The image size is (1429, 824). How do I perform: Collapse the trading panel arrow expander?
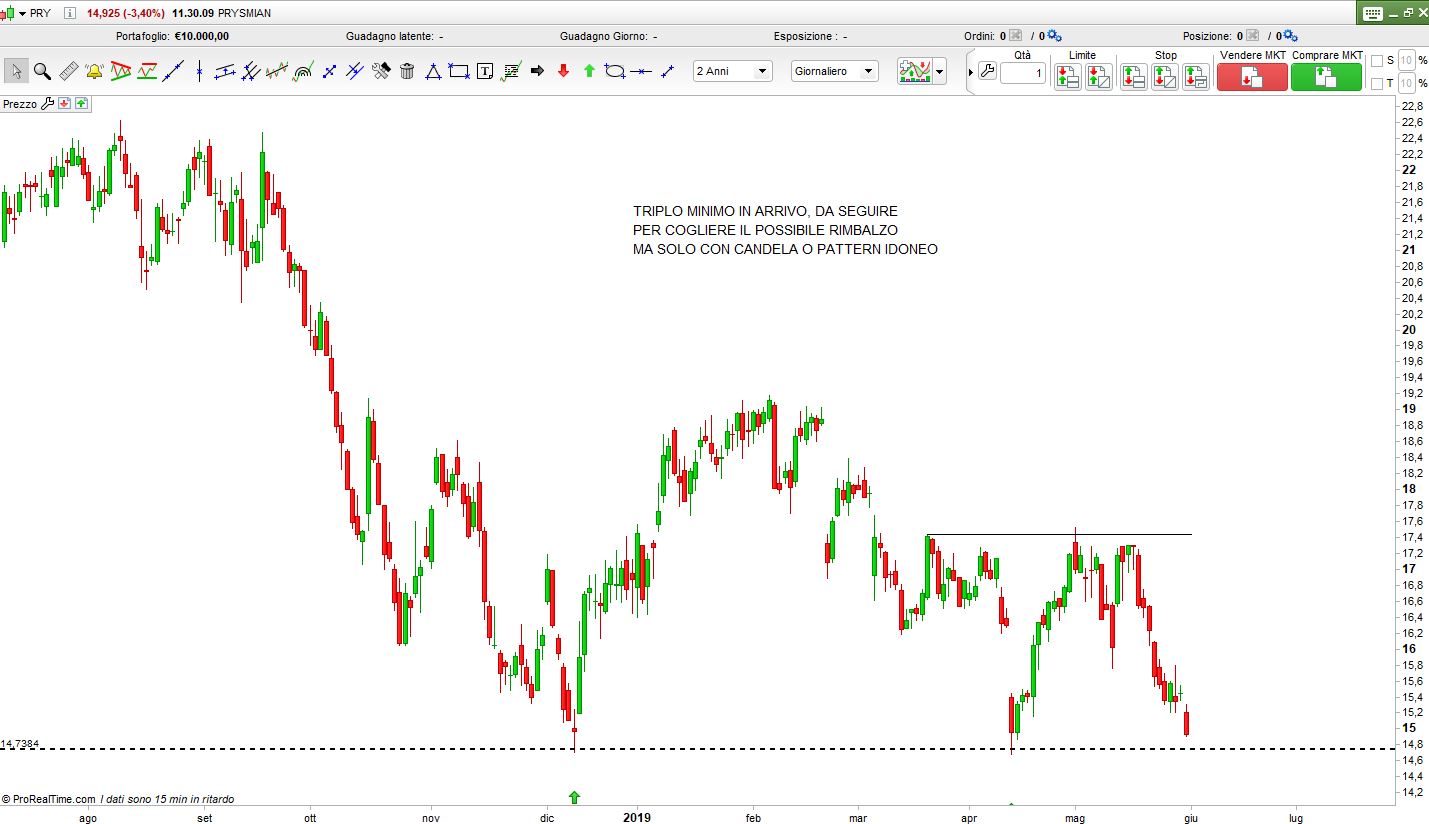[970, 72]
